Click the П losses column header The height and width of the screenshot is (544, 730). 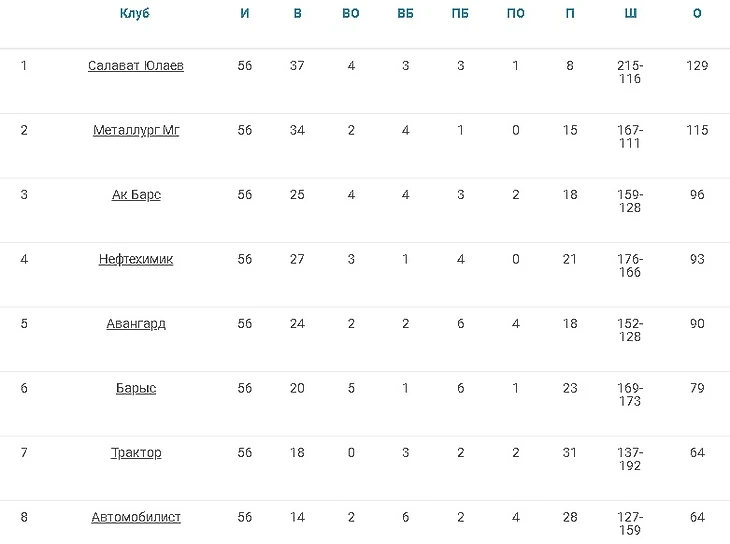coord(570,13)
